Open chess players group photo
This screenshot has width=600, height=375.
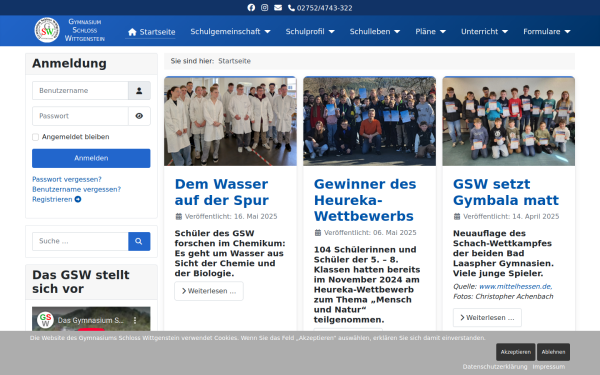[509, 121]
